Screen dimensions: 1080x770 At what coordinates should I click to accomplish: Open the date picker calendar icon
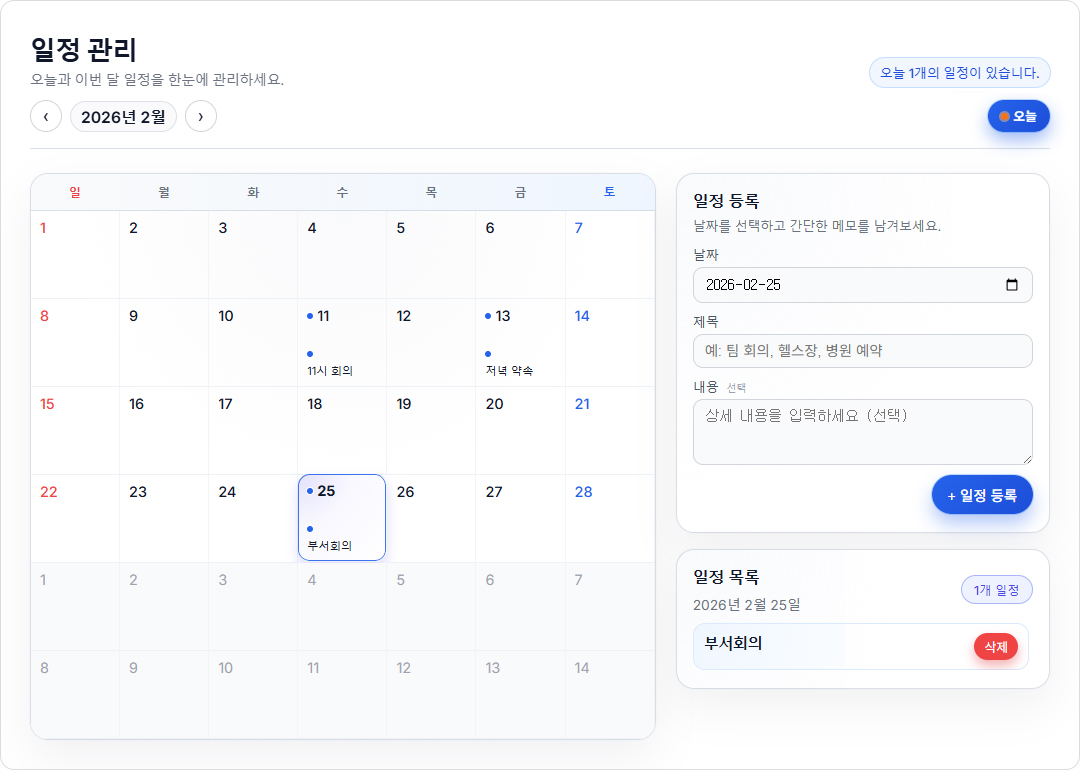pyautogui.click(x=1011, y=285)
